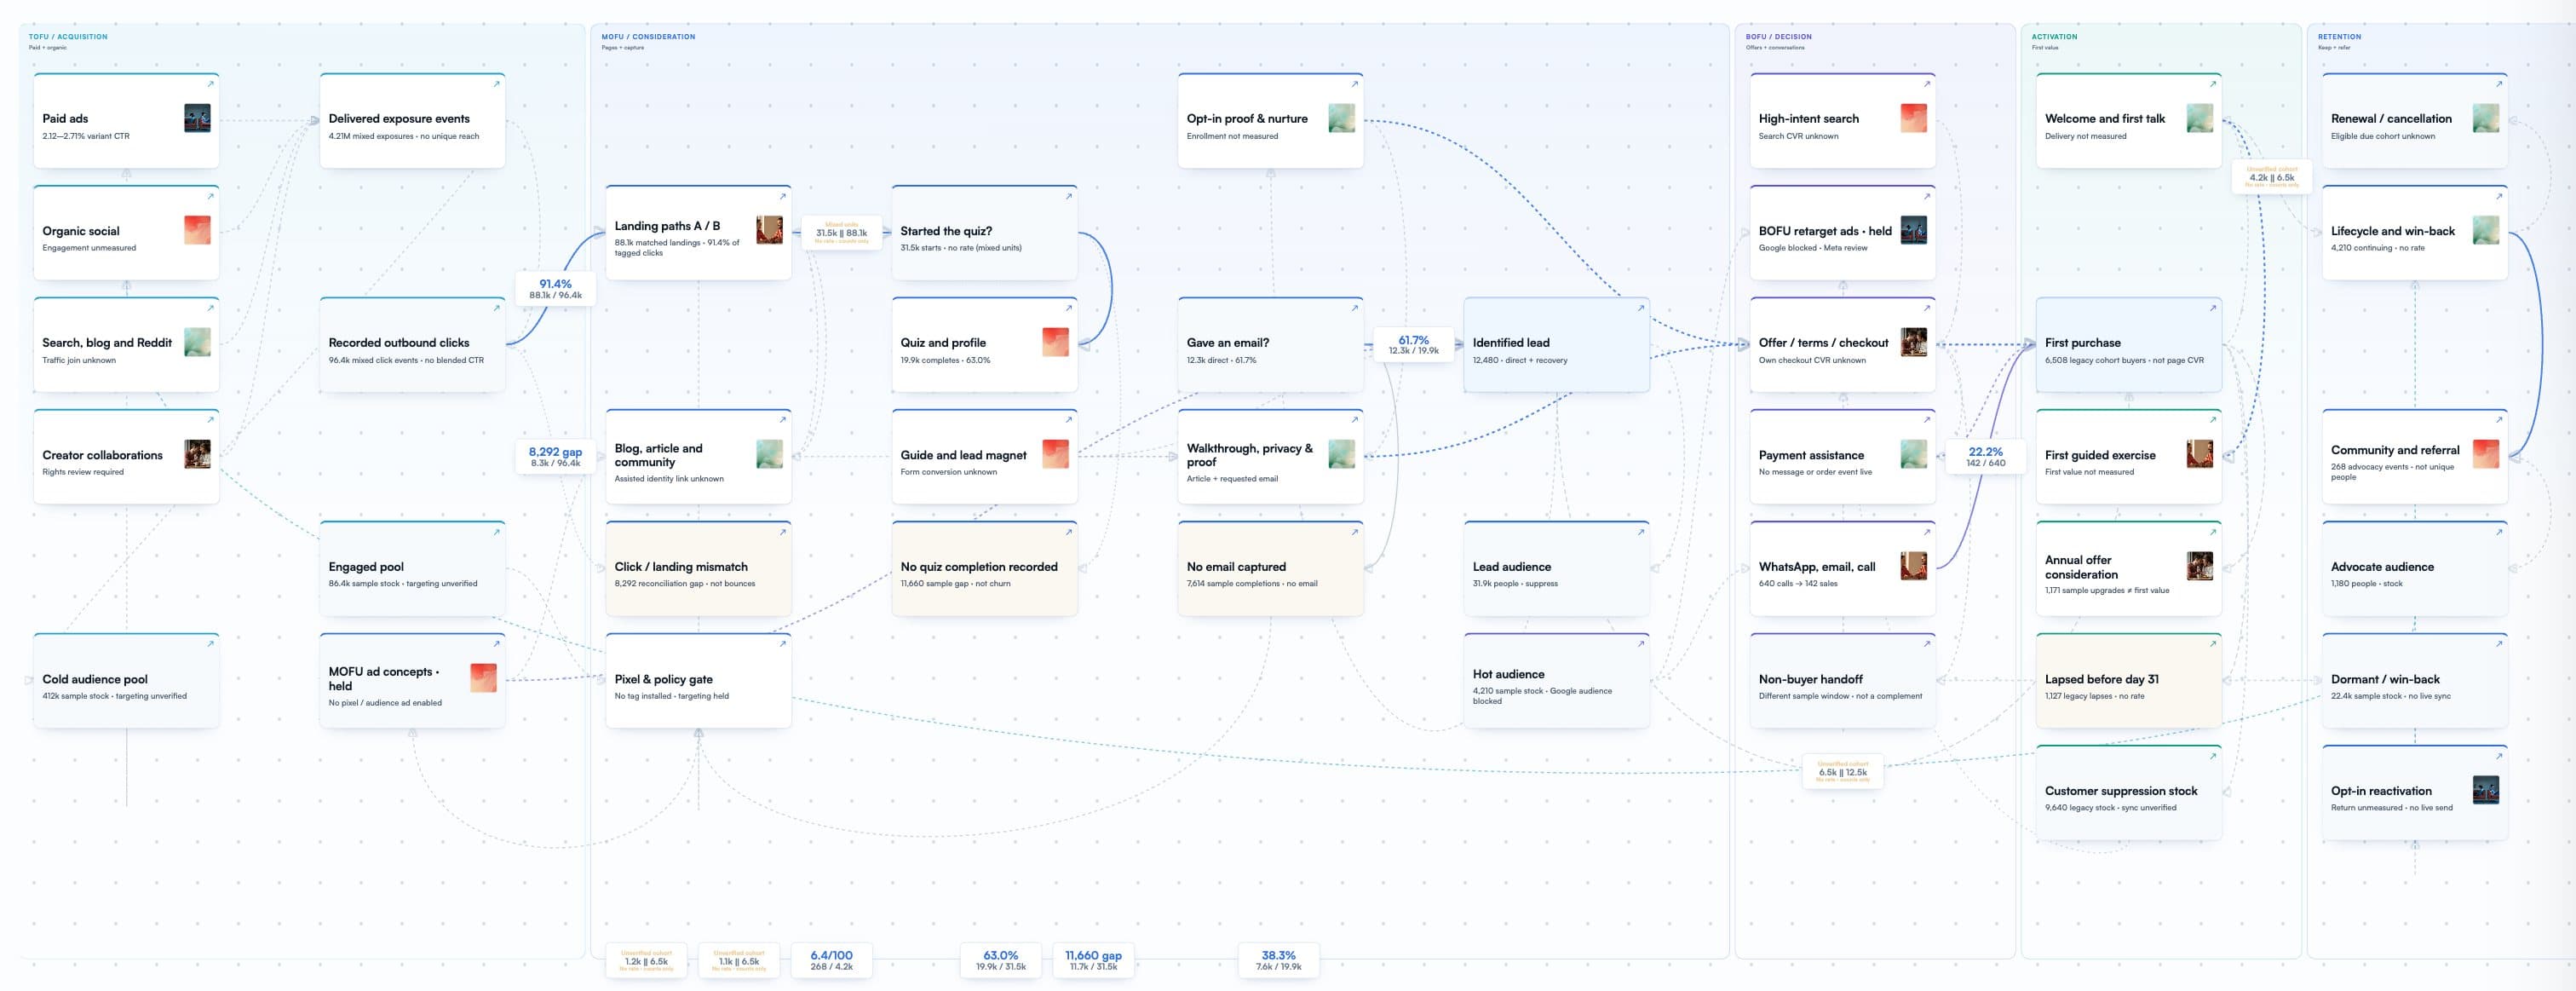Click the ACTIVATION lane heading
The width and height of the screenshot is (2576, 991).
click(x=2054, y=37)
